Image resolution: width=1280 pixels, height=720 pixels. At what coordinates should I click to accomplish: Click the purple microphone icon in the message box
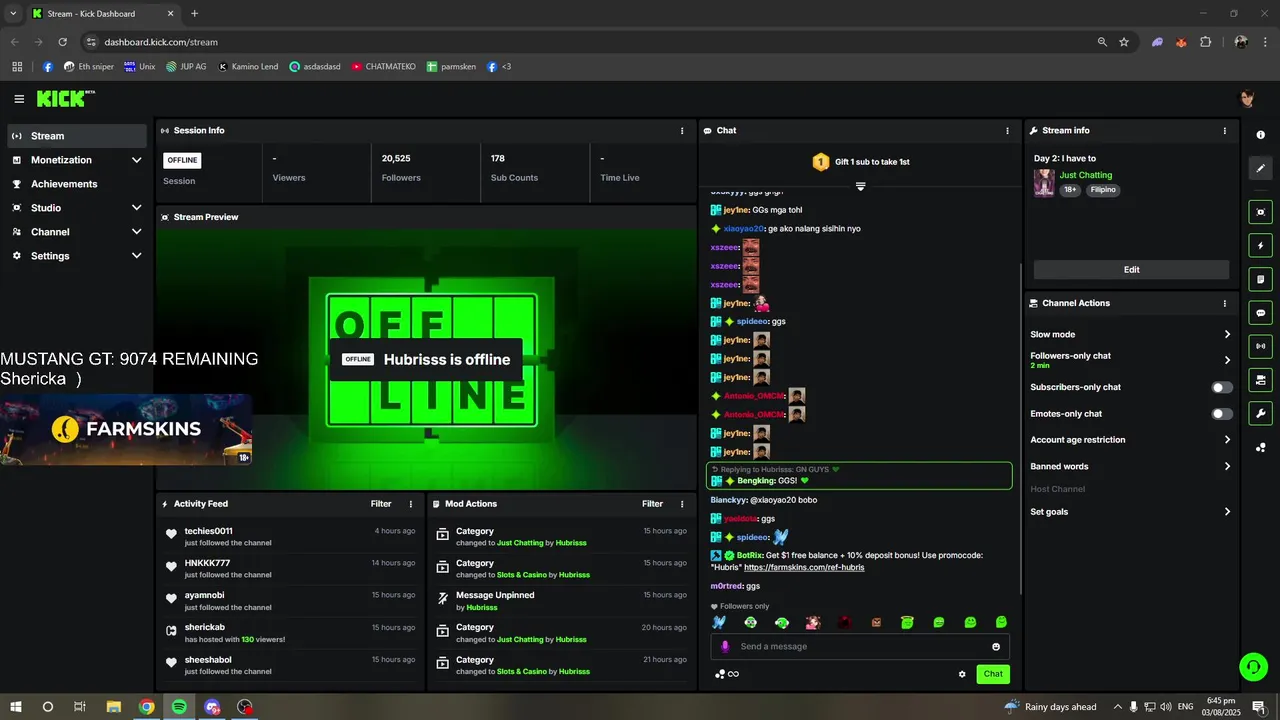(726, 647)
